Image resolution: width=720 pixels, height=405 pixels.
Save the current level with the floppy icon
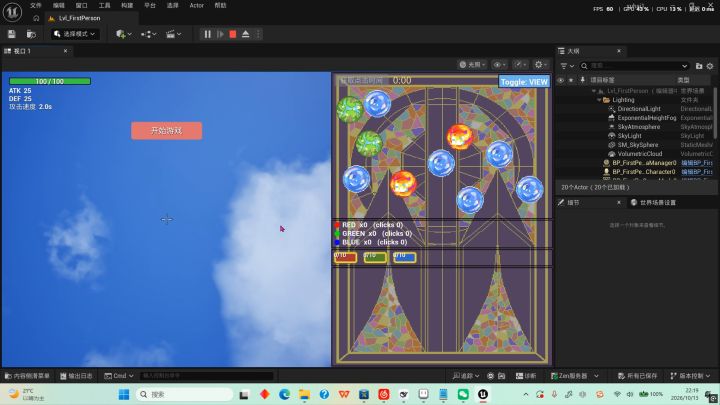11,34
